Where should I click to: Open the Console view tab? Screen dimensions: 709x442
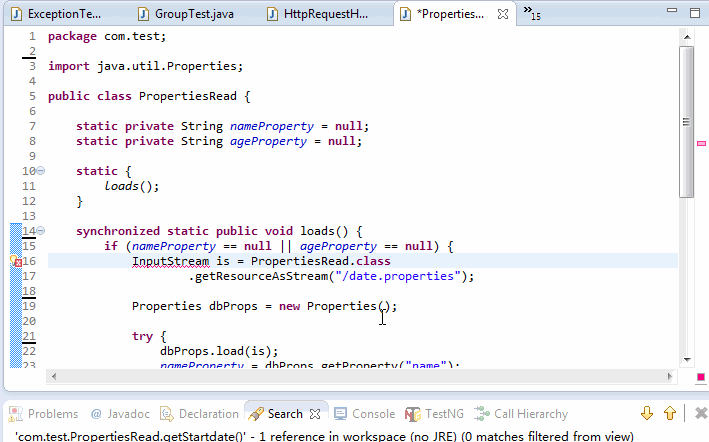pyautogui.click(x=364, y=414)
